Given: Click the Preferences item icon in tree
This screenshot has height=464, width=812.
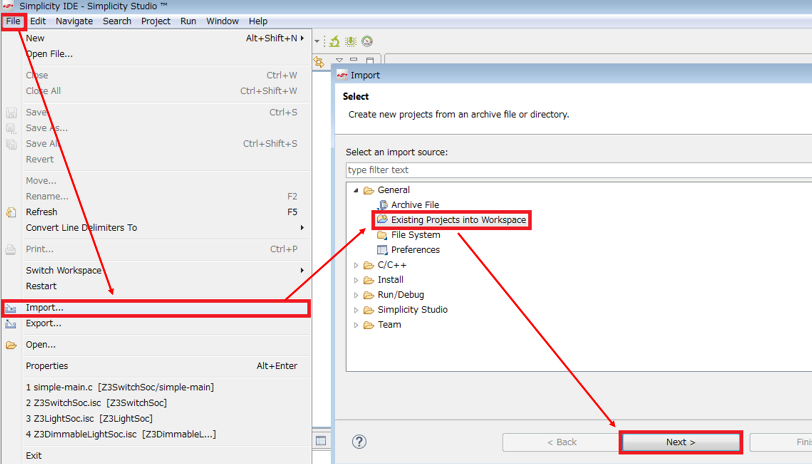Looking at the screenshot, I should point(382,250).
